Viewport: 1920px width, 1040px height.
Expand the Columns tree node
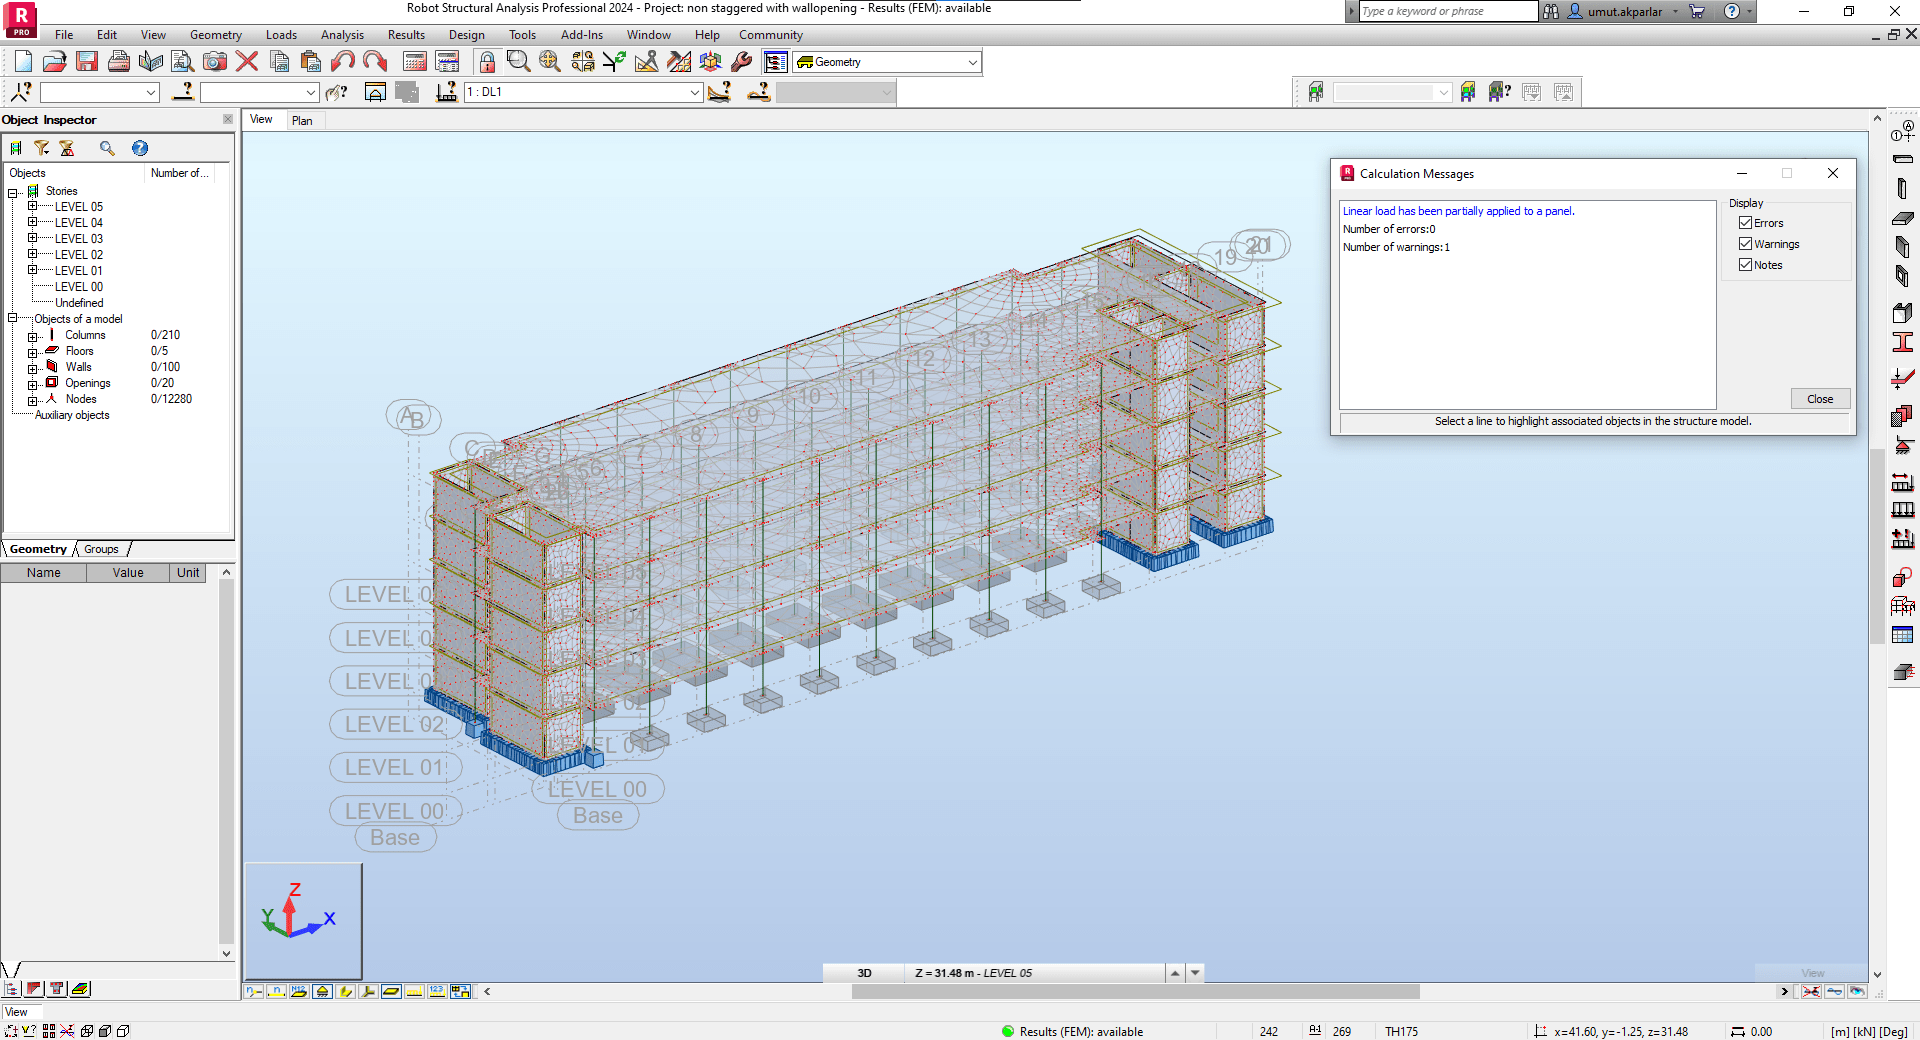tap(32, 336)
